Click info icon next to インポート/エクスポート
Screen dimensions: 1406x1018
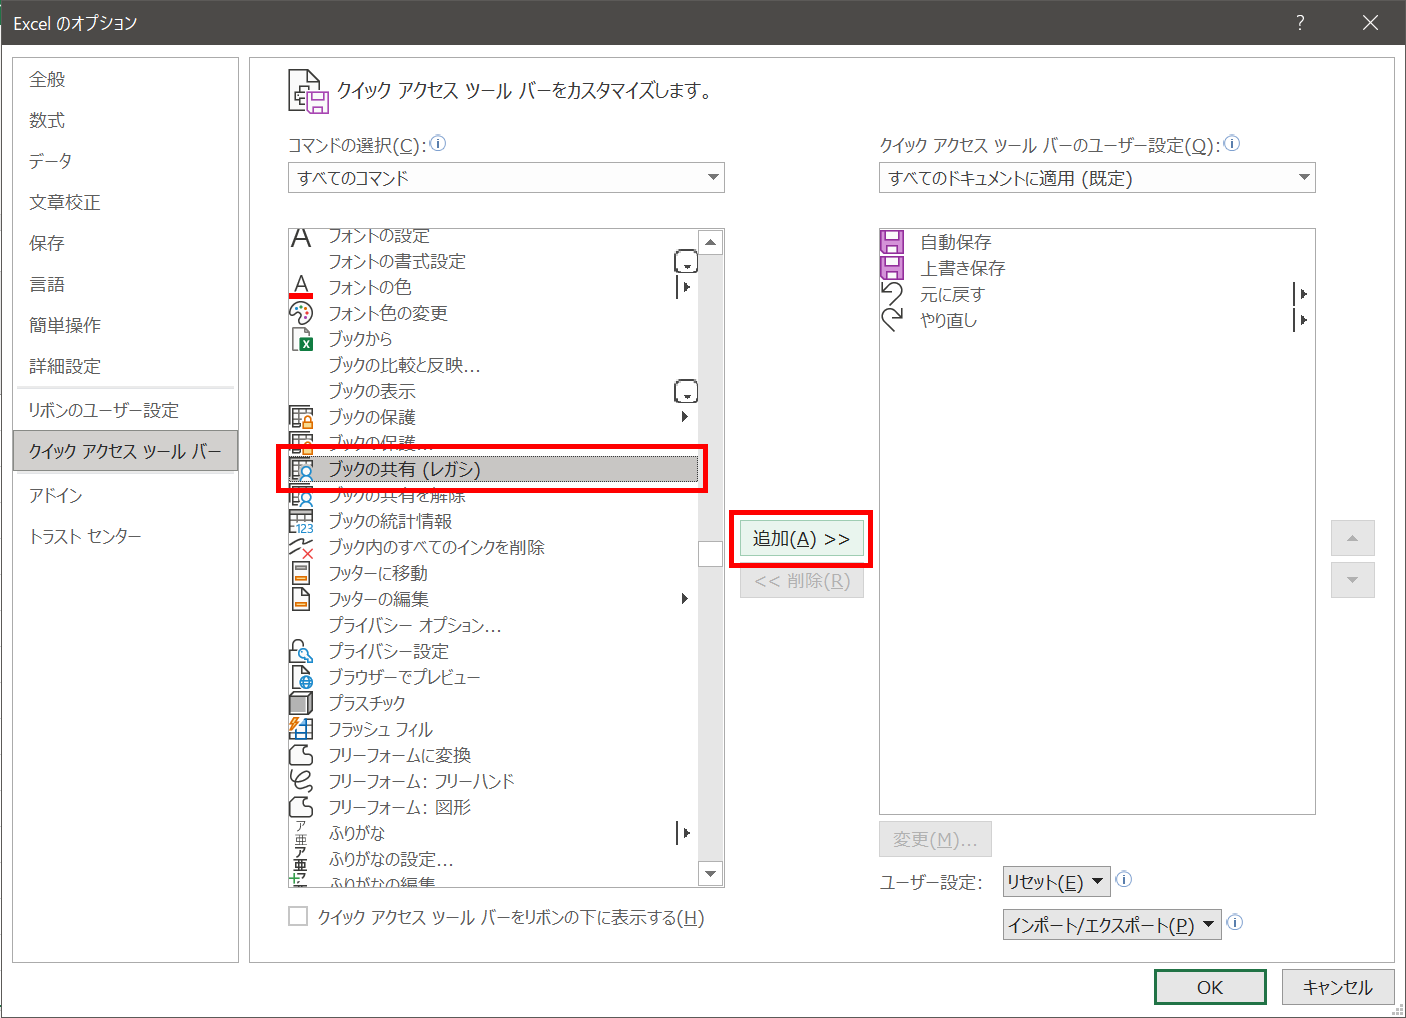(1235, 922)
